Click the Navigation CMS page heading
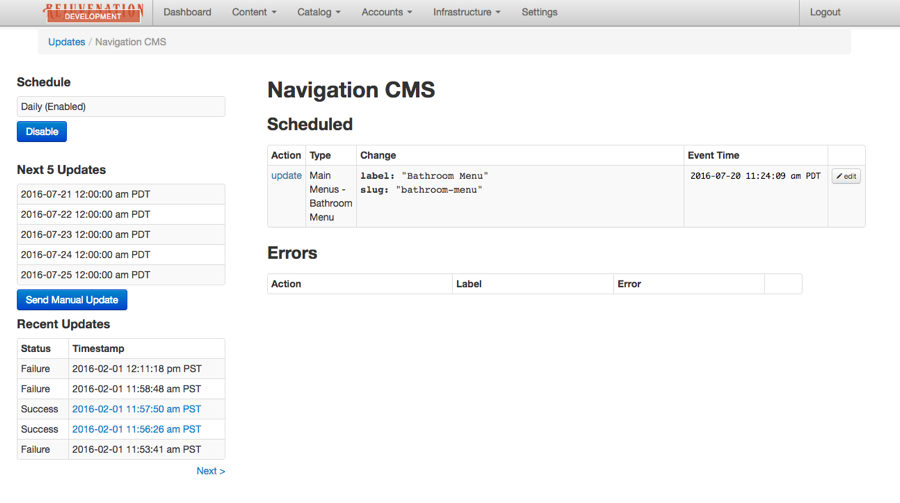The image size is (900, 503). click(351, 90)
